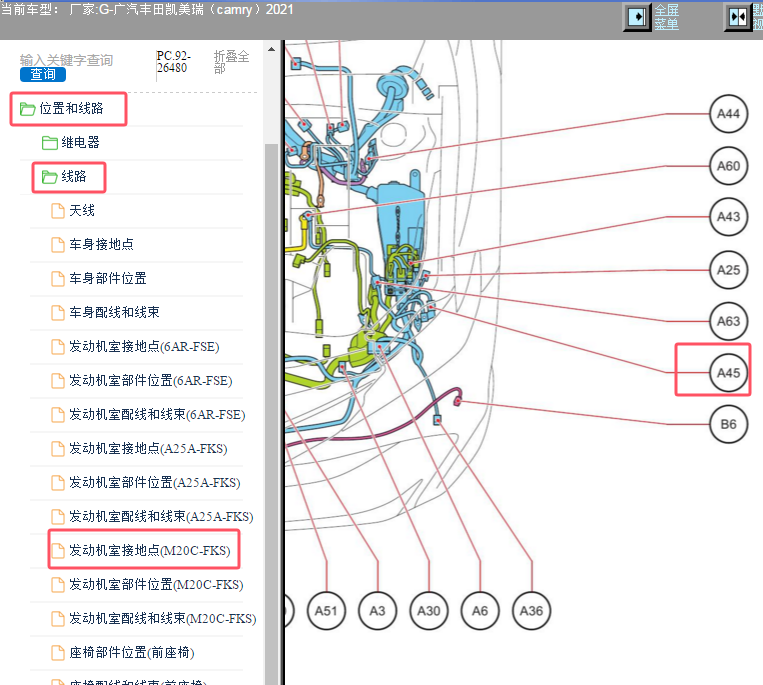Click the fullscreen menu arrow icon
Viewport: 763px width, 685px height.
(637, 18)
